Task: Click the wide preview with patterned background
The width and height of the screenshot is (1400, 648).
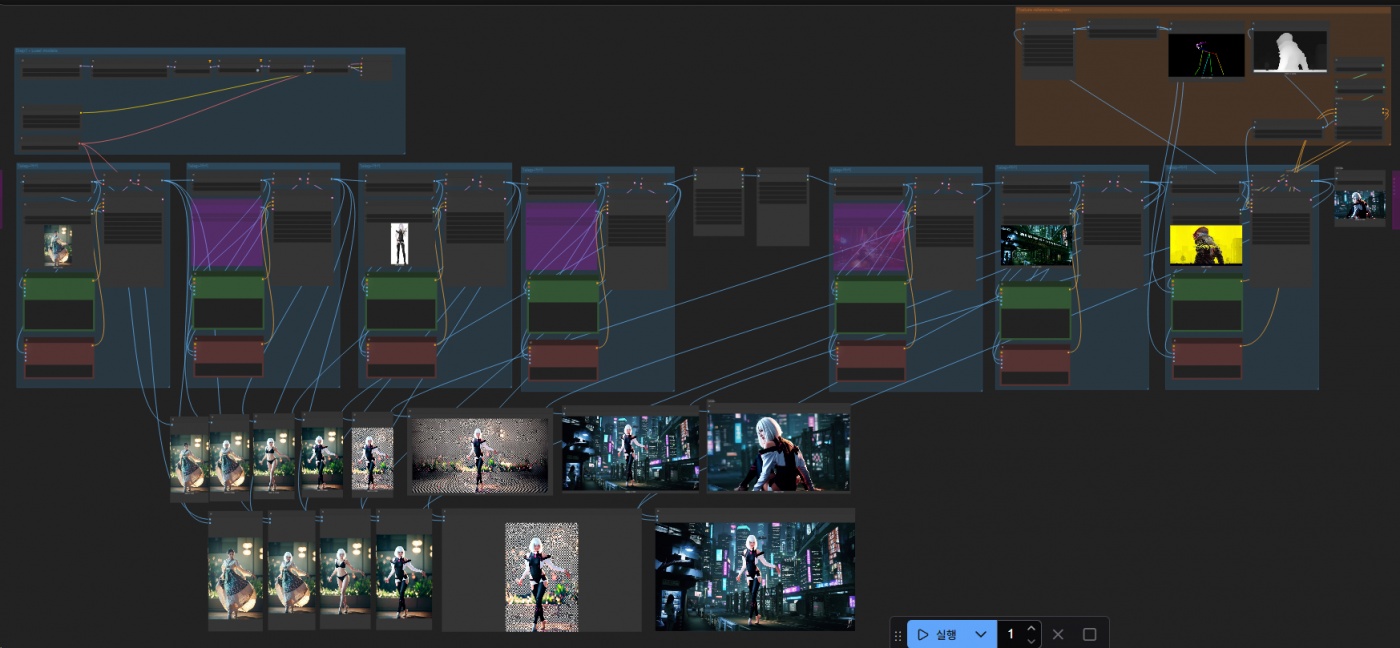Action: (x=479, y=455)
